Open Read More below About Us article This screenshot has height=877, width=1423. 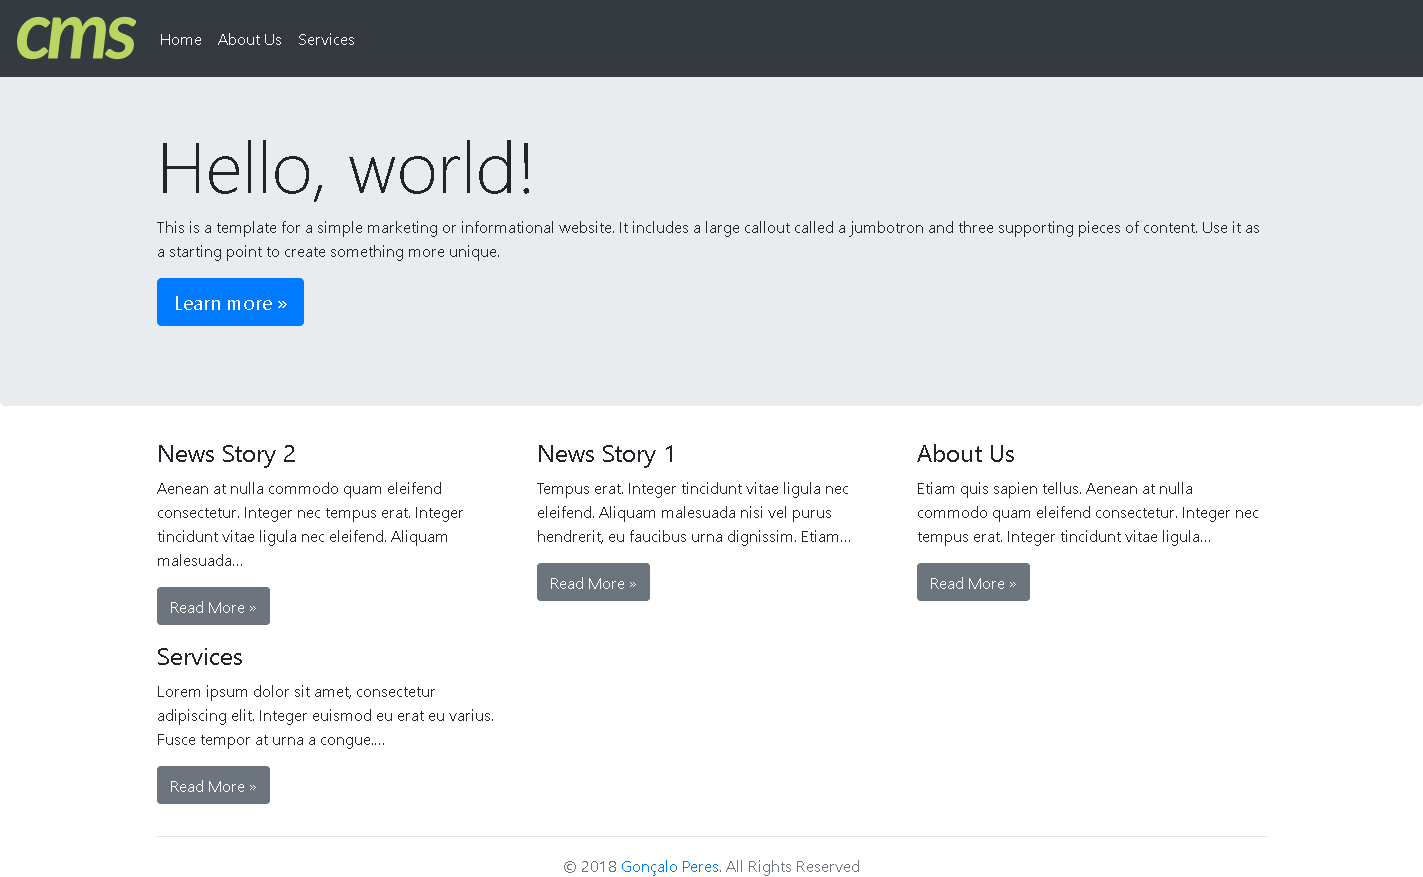click(x=973, y=583)
